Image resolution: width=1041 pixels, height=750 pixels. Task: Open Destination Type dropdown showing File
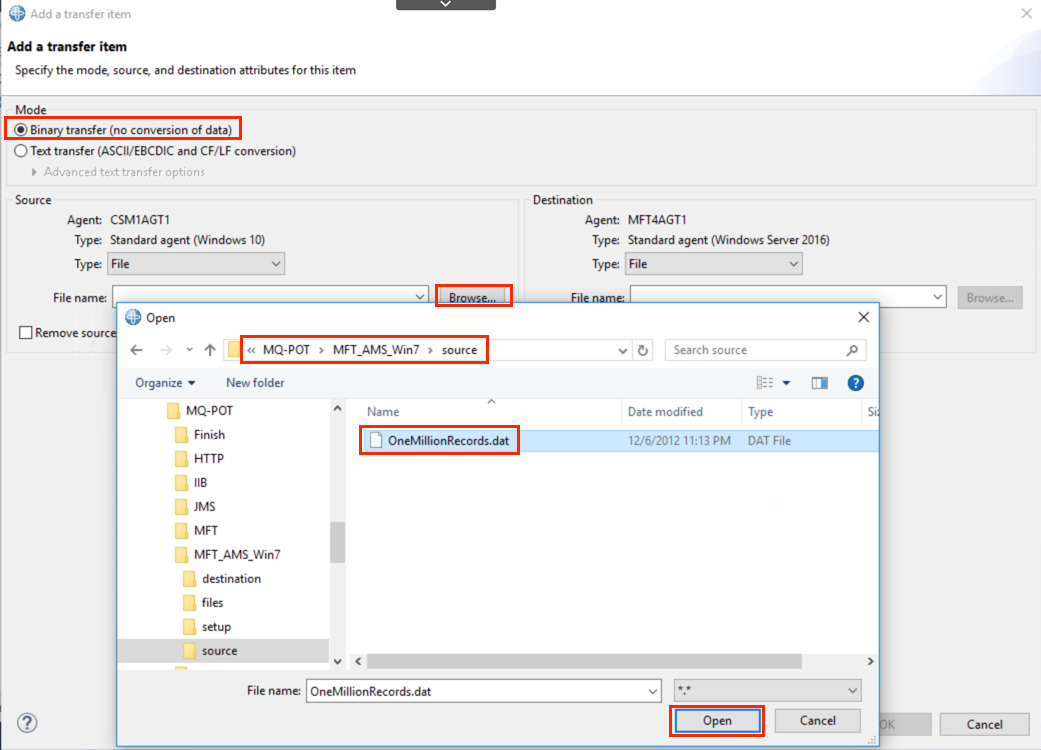[713, 263]
